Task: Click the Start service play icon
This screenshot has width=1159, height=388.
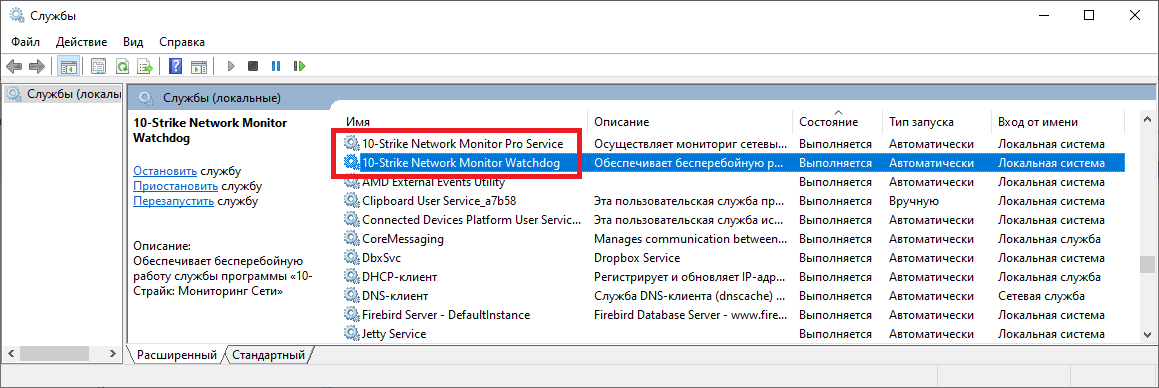Action: coord(231,67)
